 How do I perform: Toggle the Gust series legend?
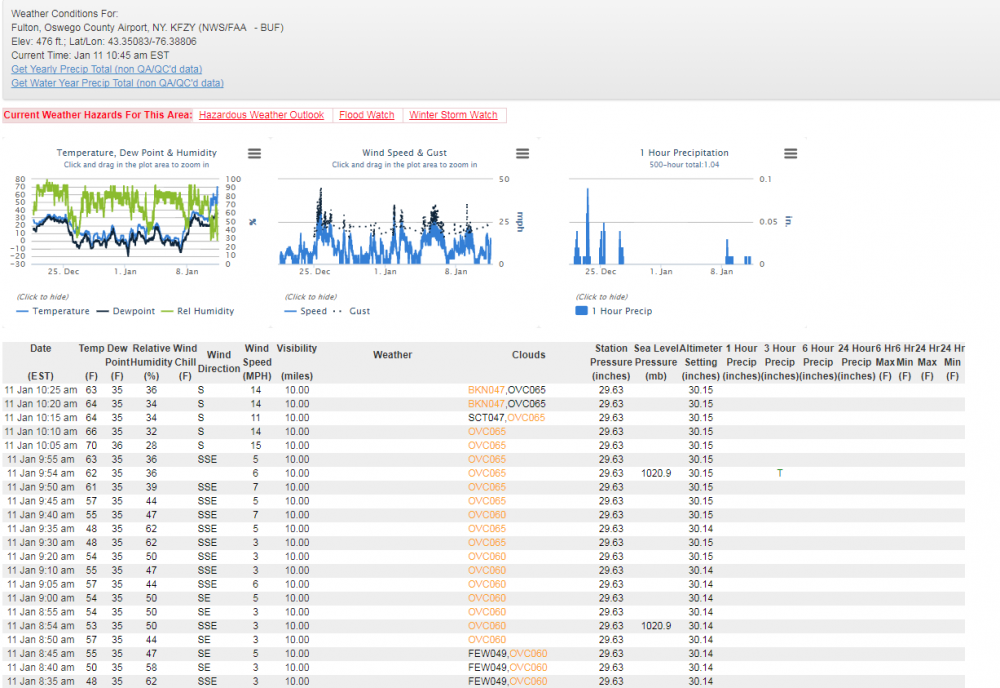[351, 311]
